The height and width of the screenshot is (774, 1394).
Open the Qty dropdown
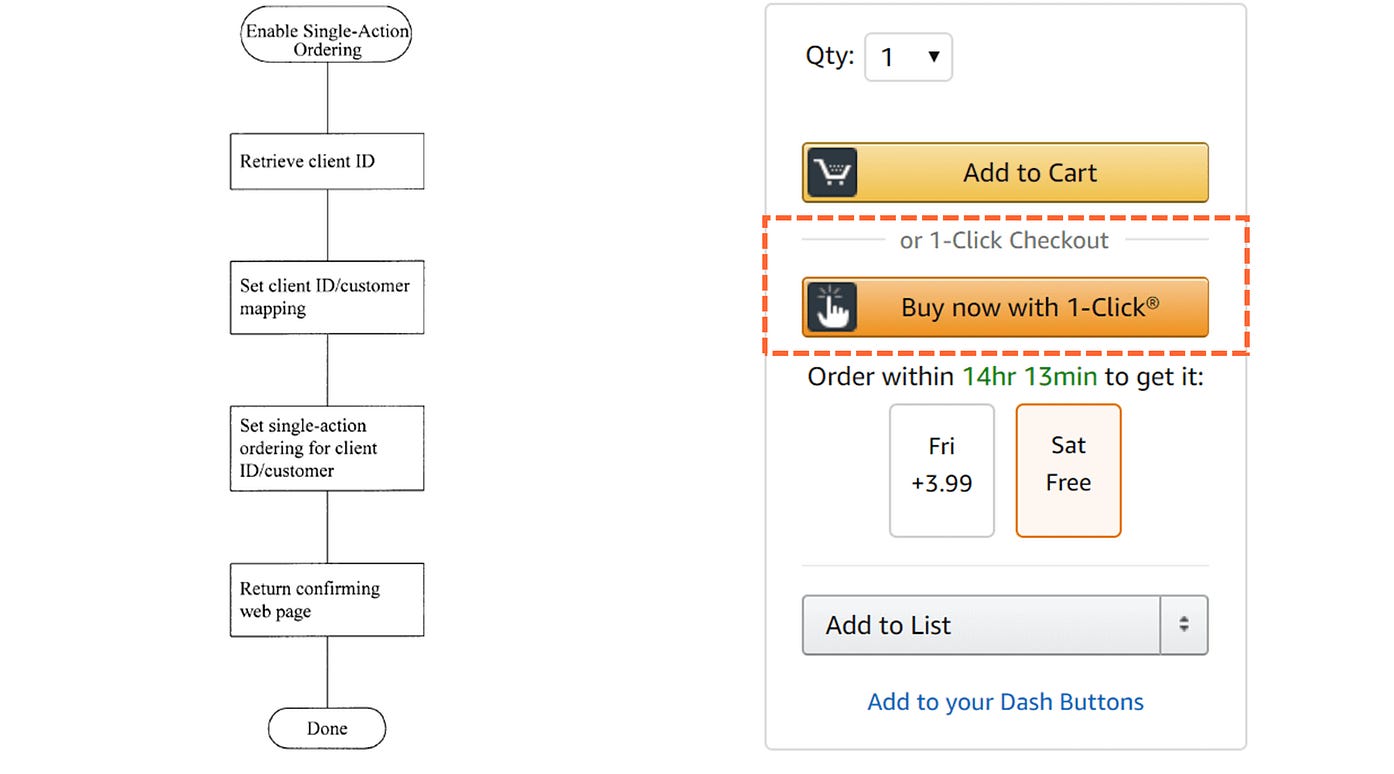[908, 57]
